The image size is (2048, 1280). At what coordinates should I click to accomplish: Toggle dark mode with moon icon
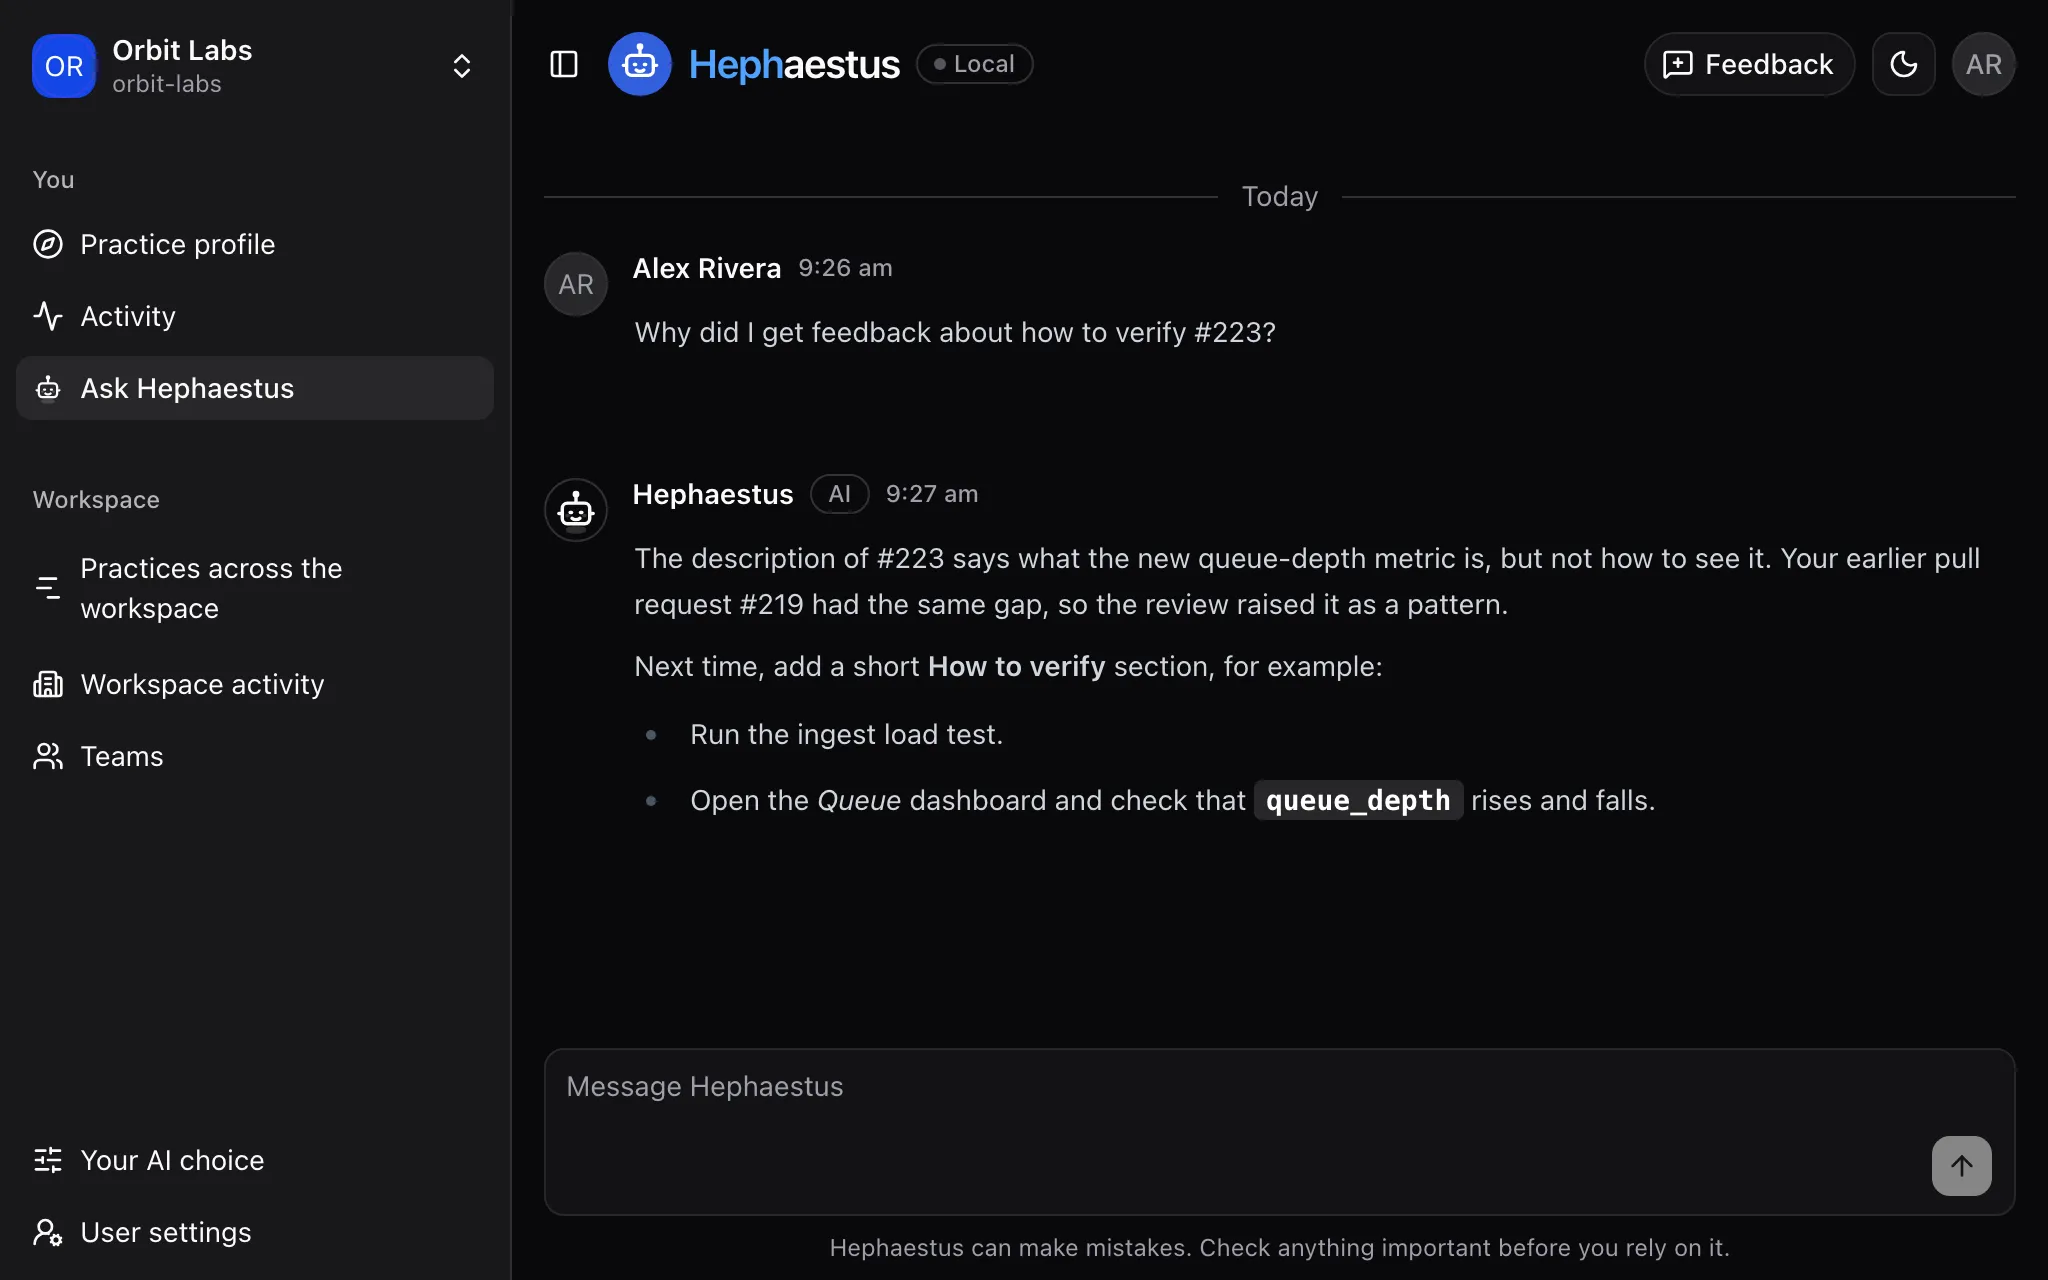click(x=1903, y=64)
